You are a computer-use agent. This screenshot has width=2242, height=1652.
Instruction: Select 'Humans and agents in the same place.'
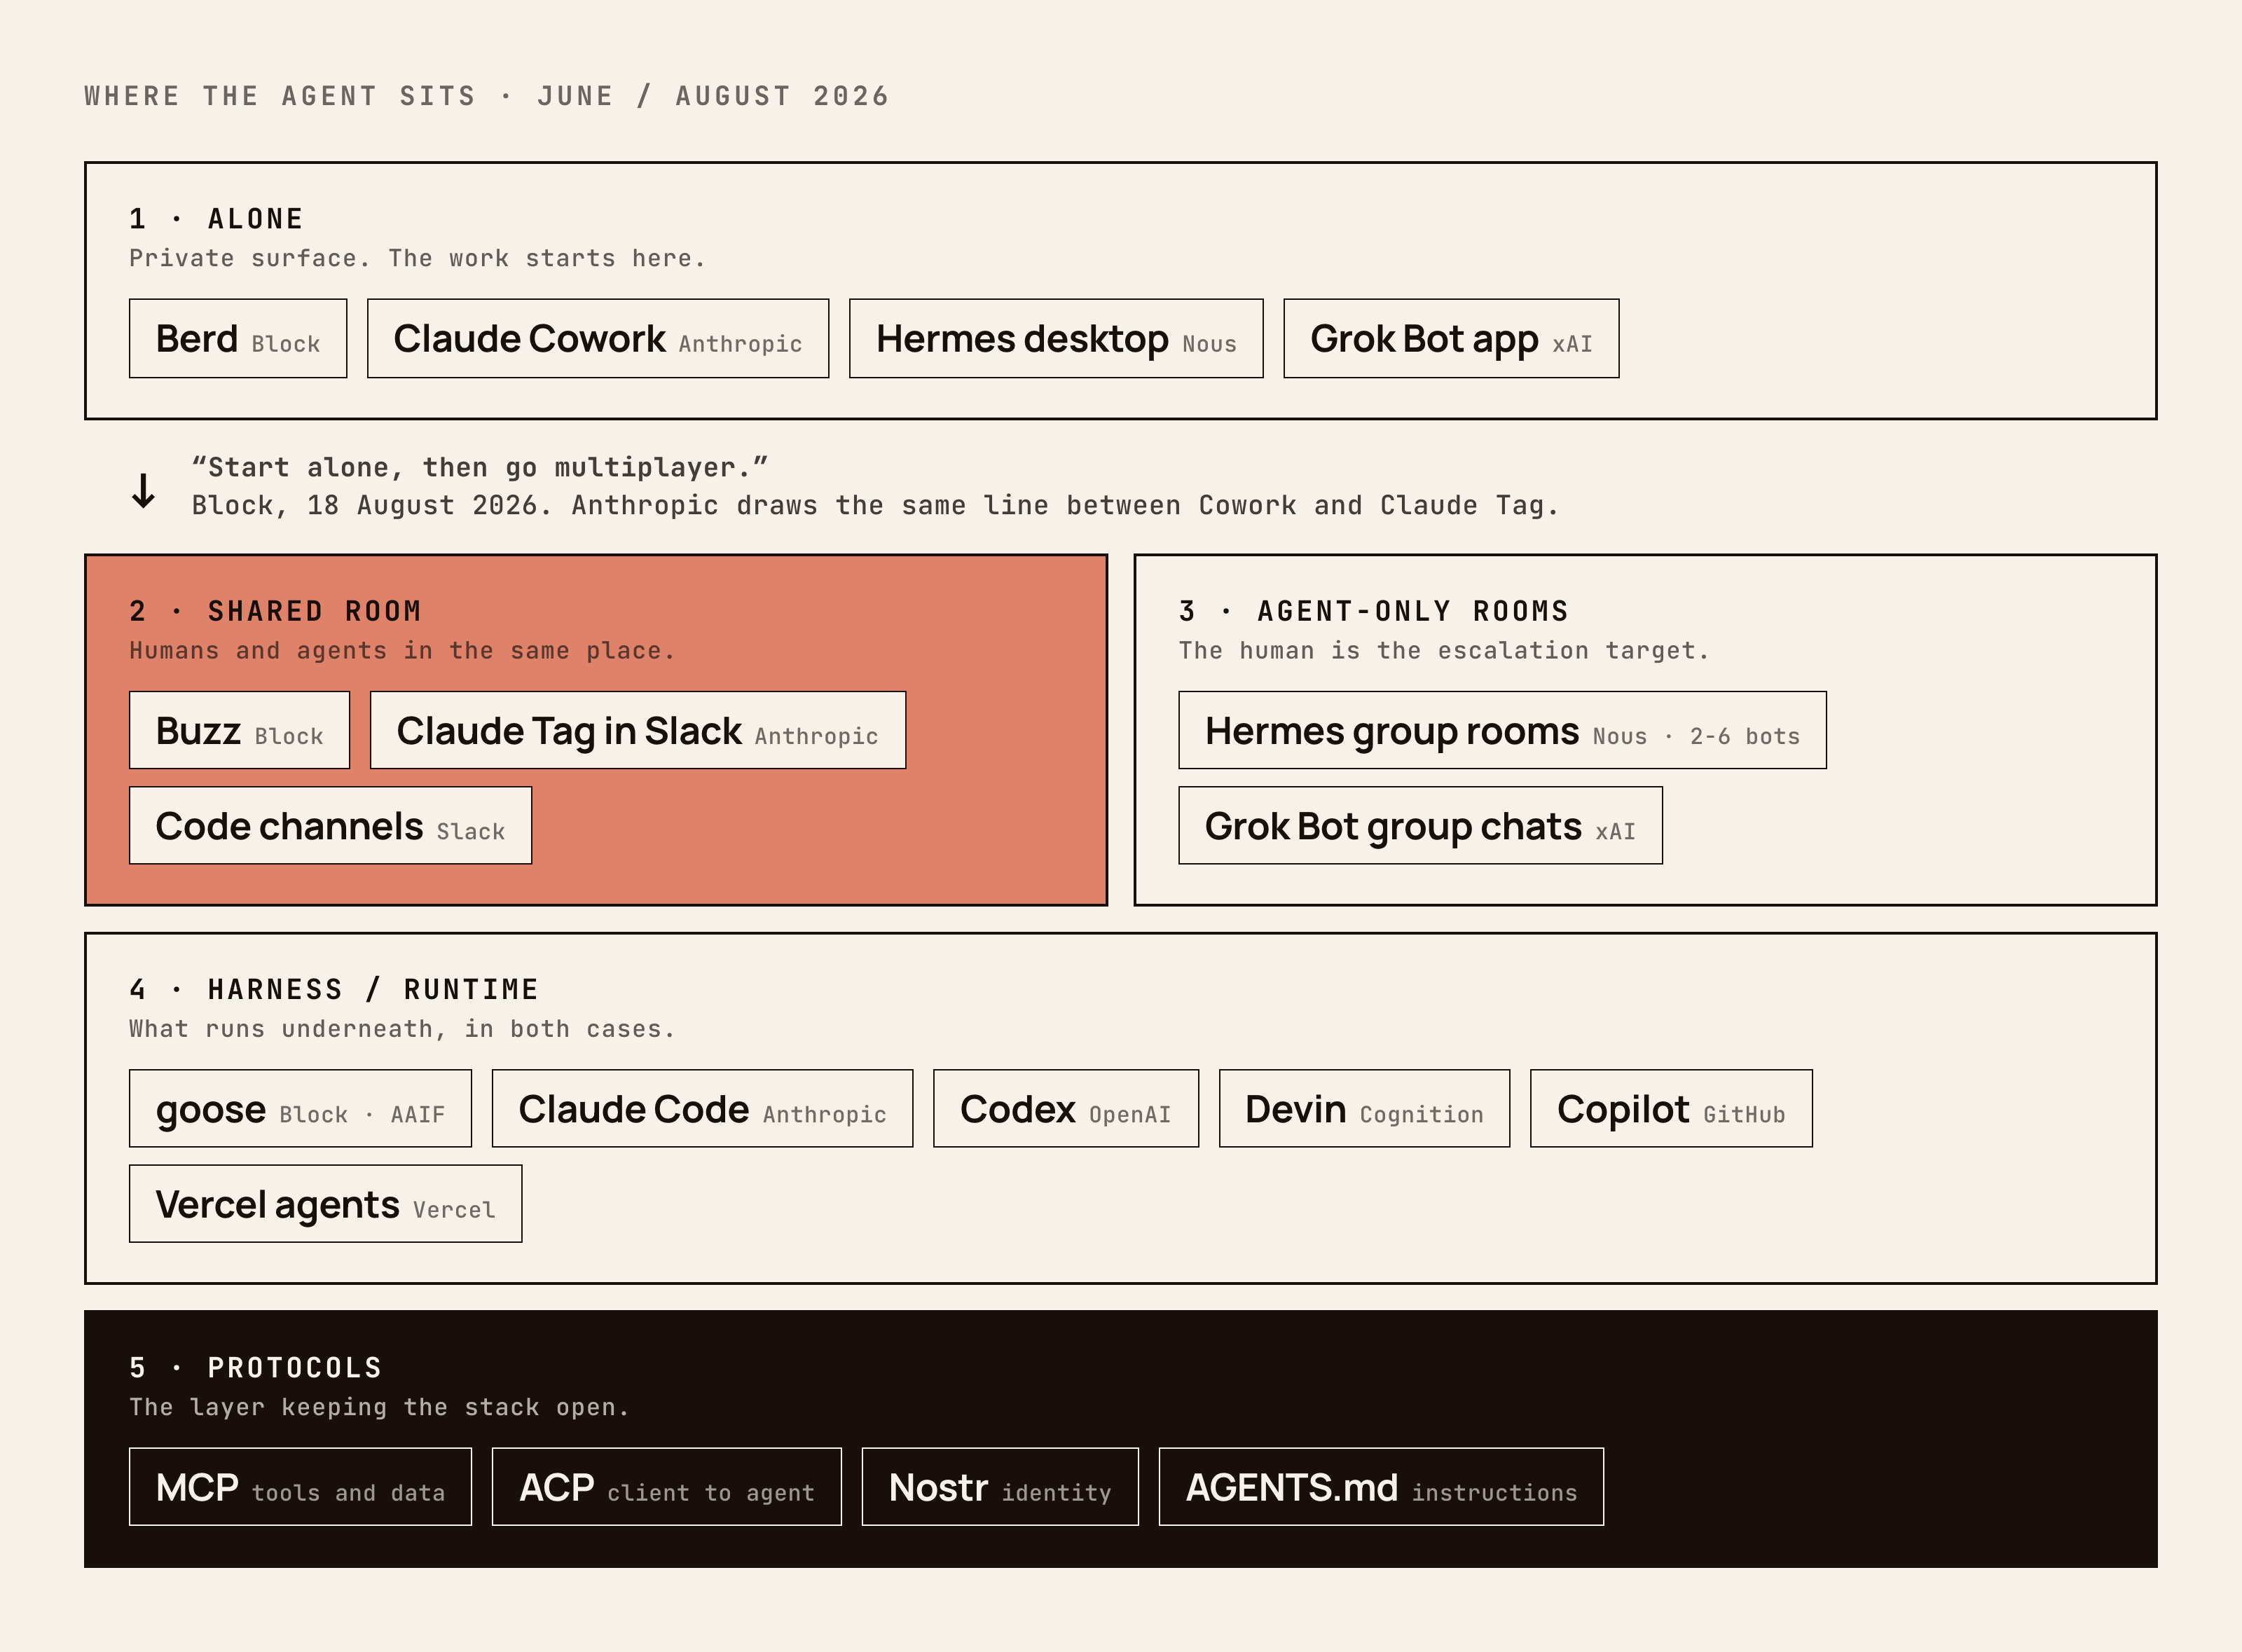tap(402, 650)
